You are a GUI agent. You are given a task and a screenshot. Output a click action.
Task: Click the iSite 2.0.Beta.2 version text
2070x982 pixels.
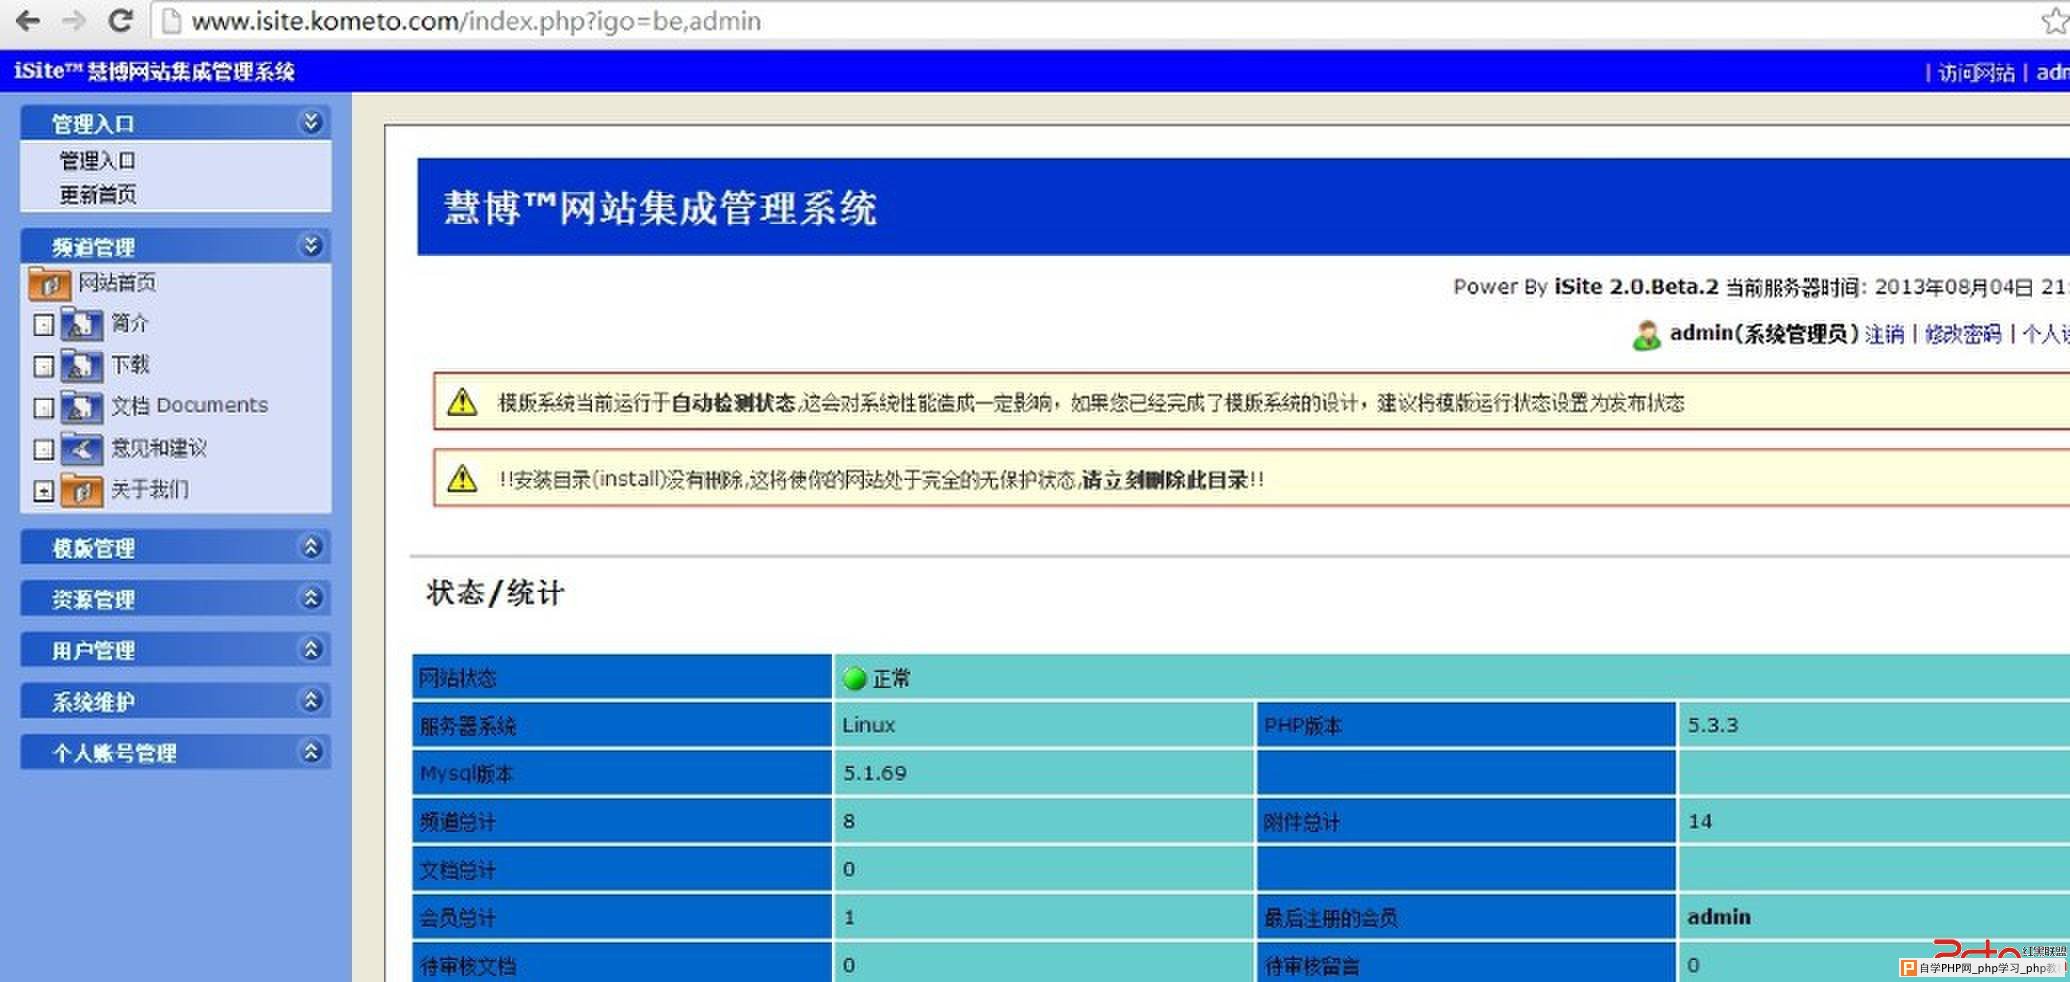click(x=1636, y=287)
